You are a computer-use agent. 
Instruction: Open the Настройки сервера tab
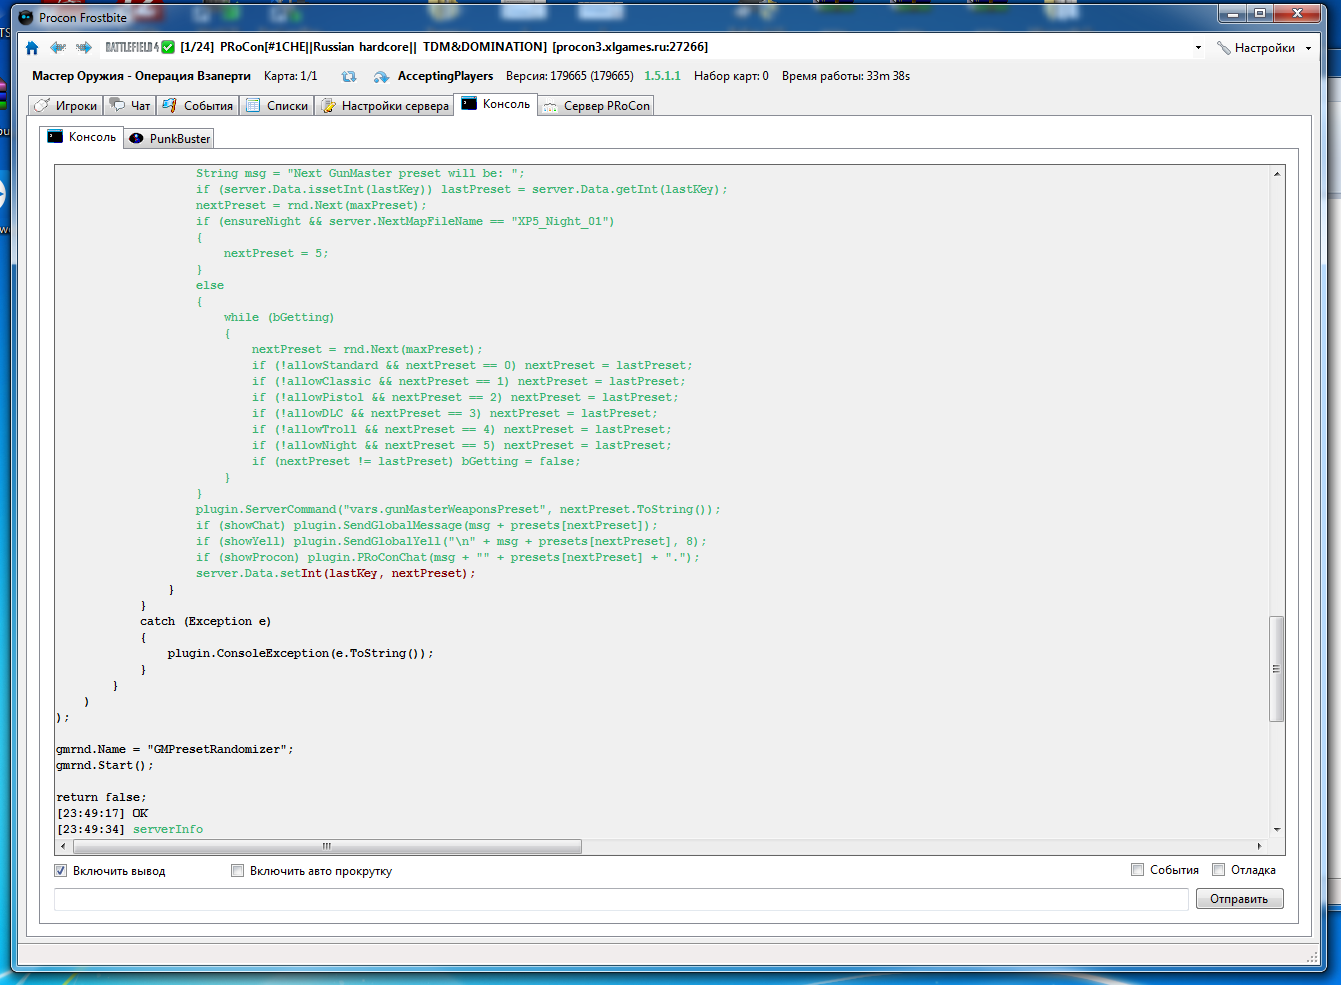coord(385,106)
